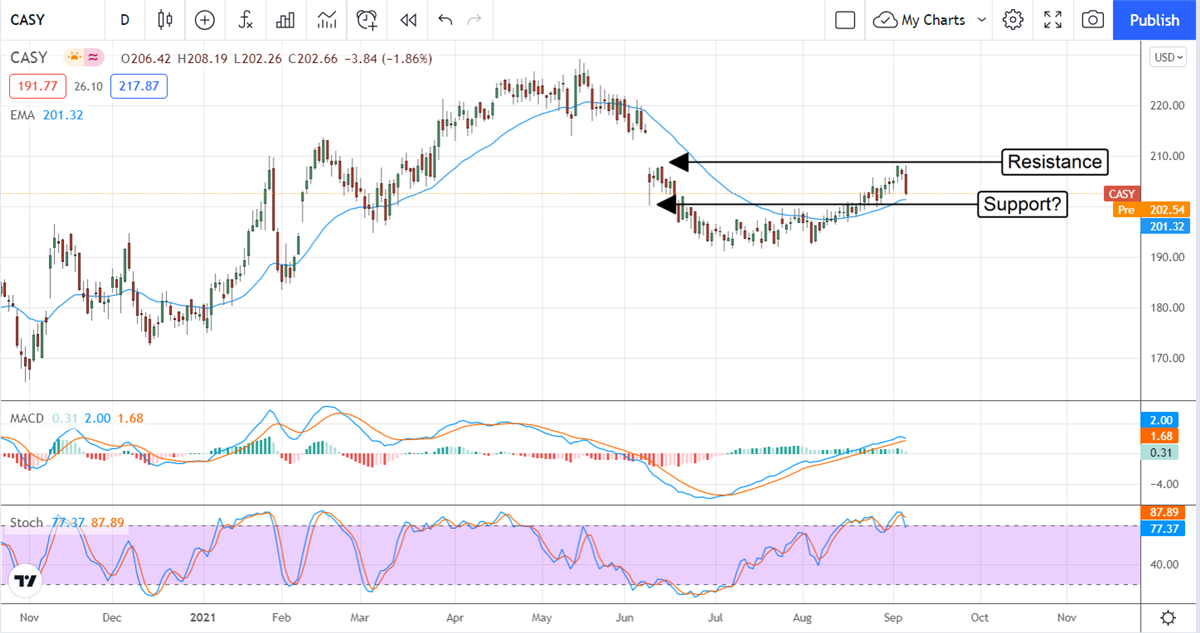Viewport: 1200px width, 633px height.
Task: Click the Publish button
Action: coord(1154,20)
